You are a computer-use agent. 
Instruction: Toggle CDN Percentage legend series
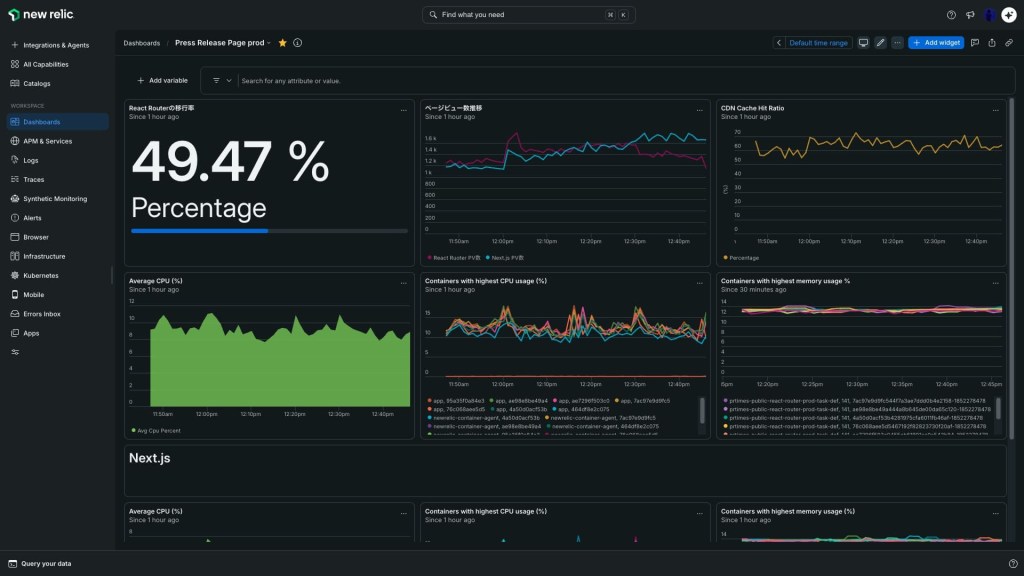pyautogui.click(x=741, y=258)
